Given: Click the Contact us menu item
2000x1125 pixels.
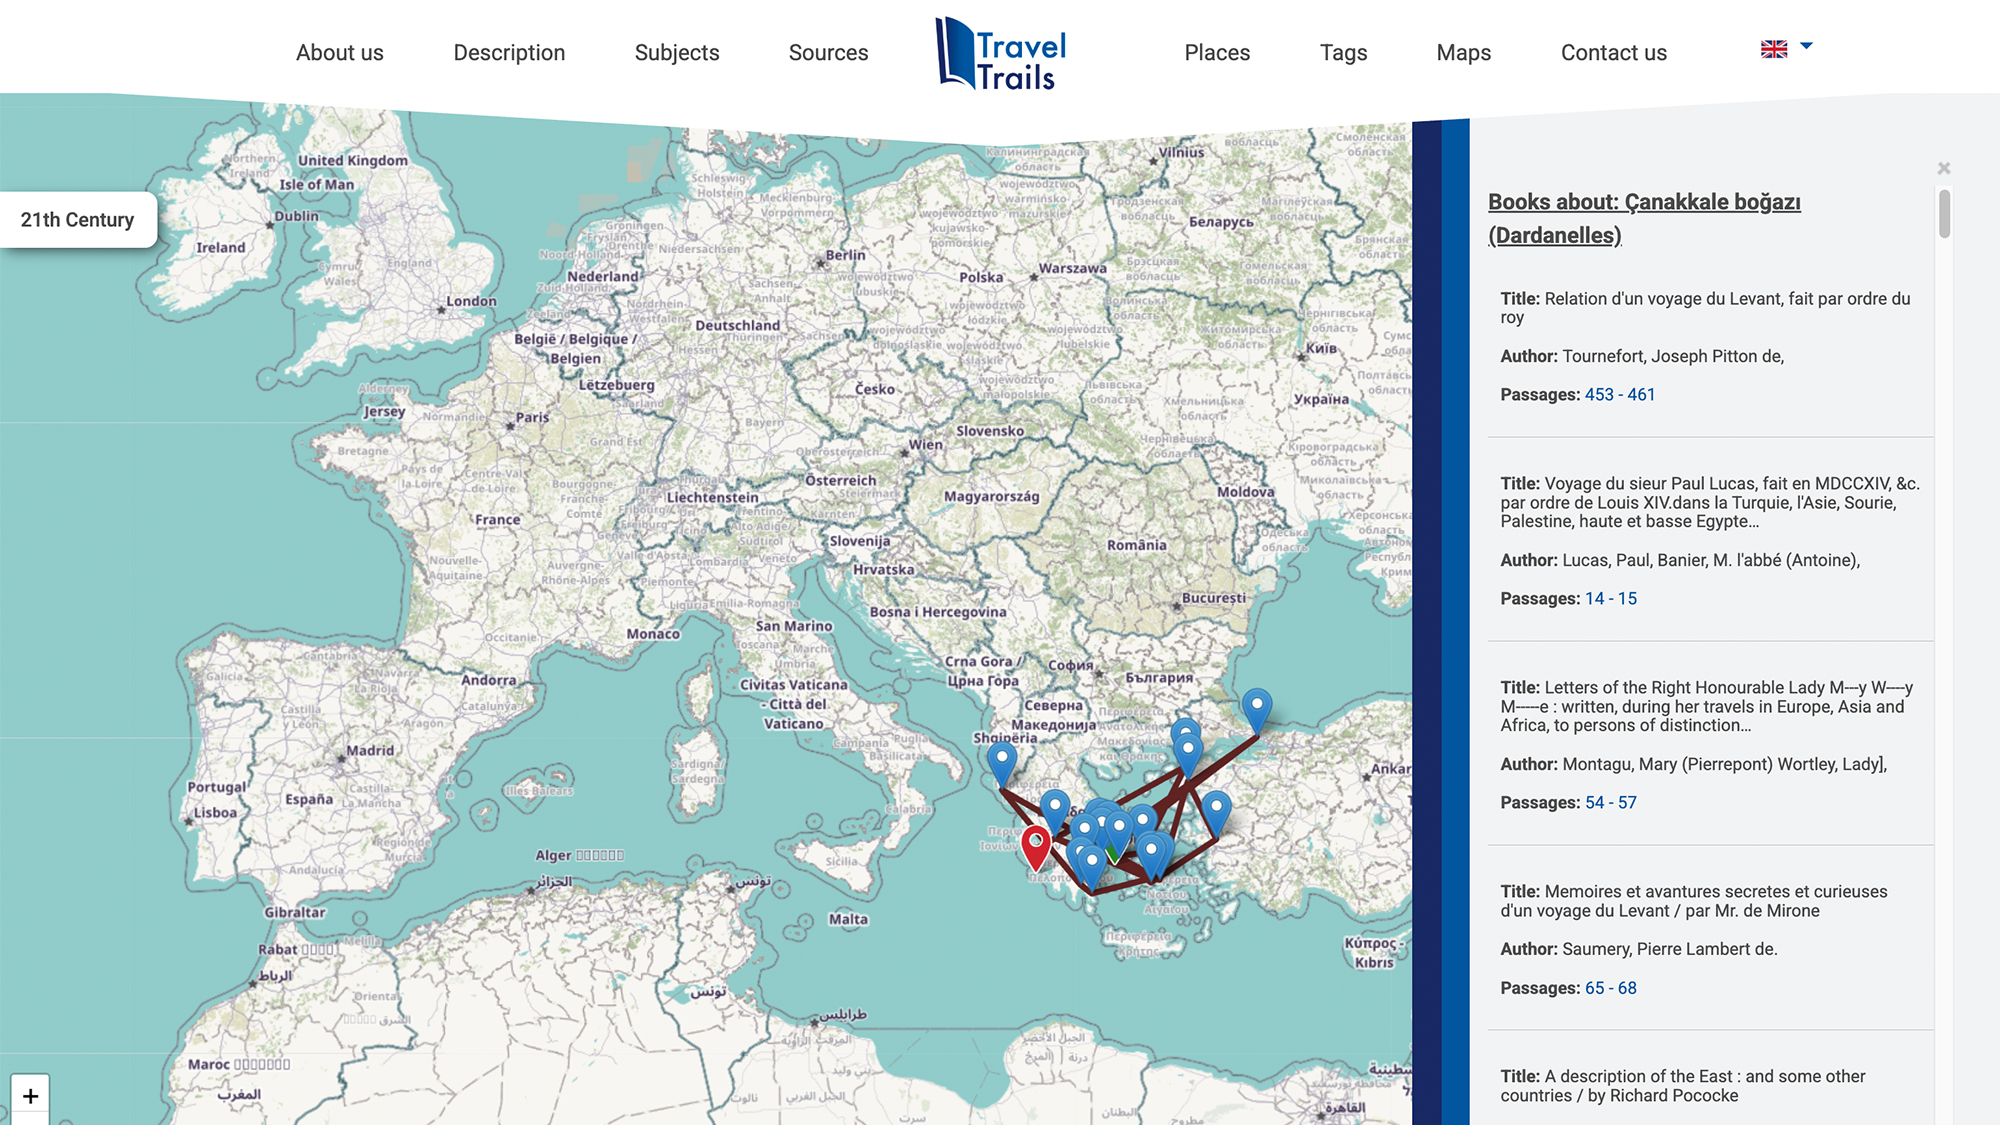Looking at the screenshot, I should [1614, 53].
